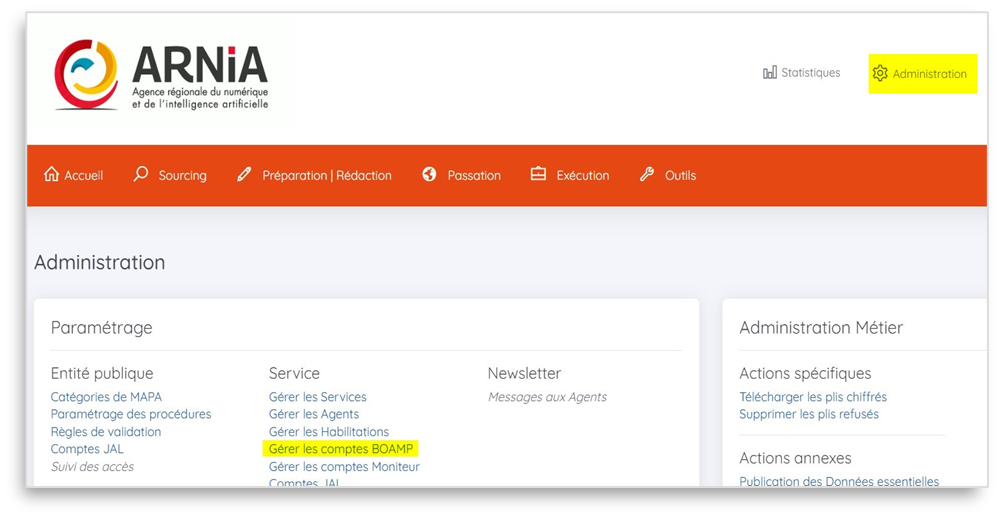Click the Outils wrench icon

coord(647,175)
